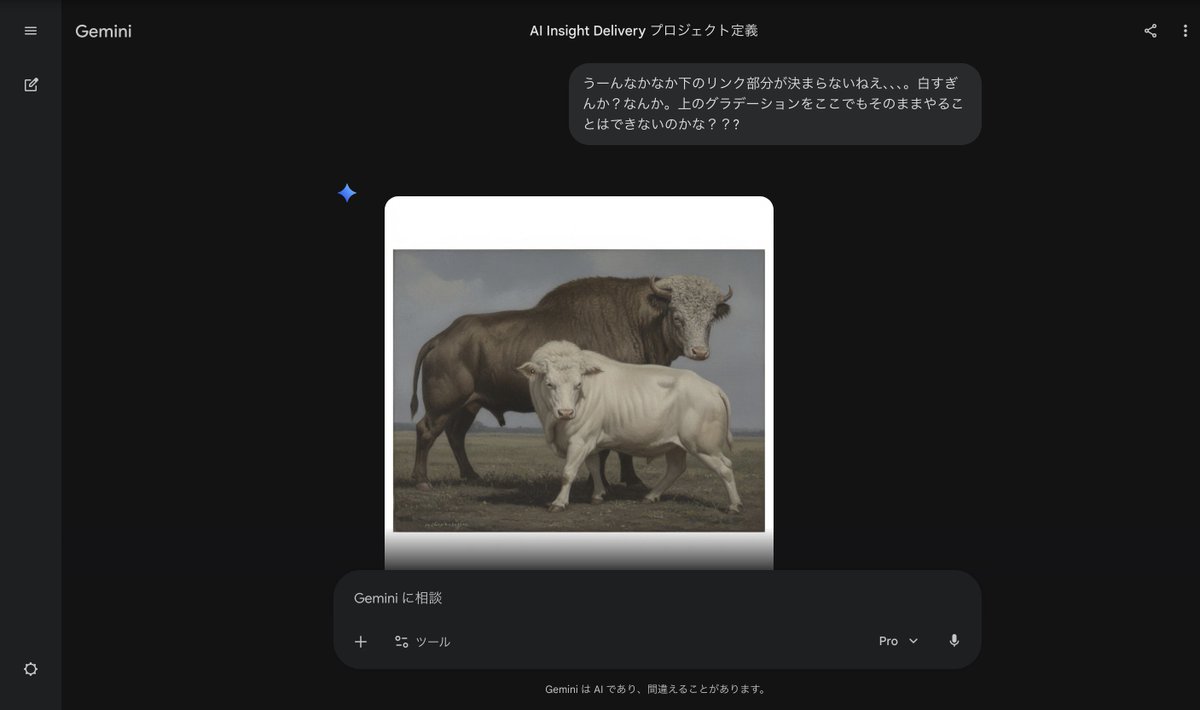Screen dimensions: 1200x710
Task: Share the conversation with the share icon
Action: pos(1150,31)
